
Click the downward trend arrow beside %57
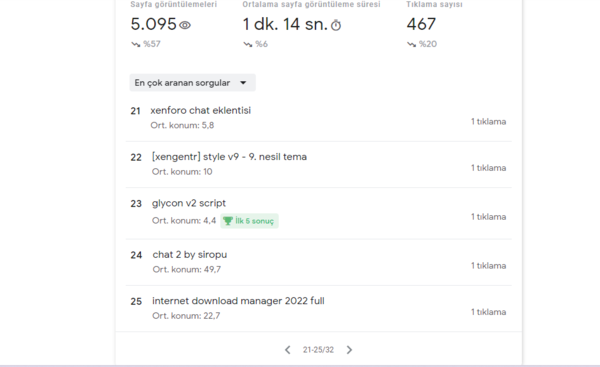(x=135, y=44)
